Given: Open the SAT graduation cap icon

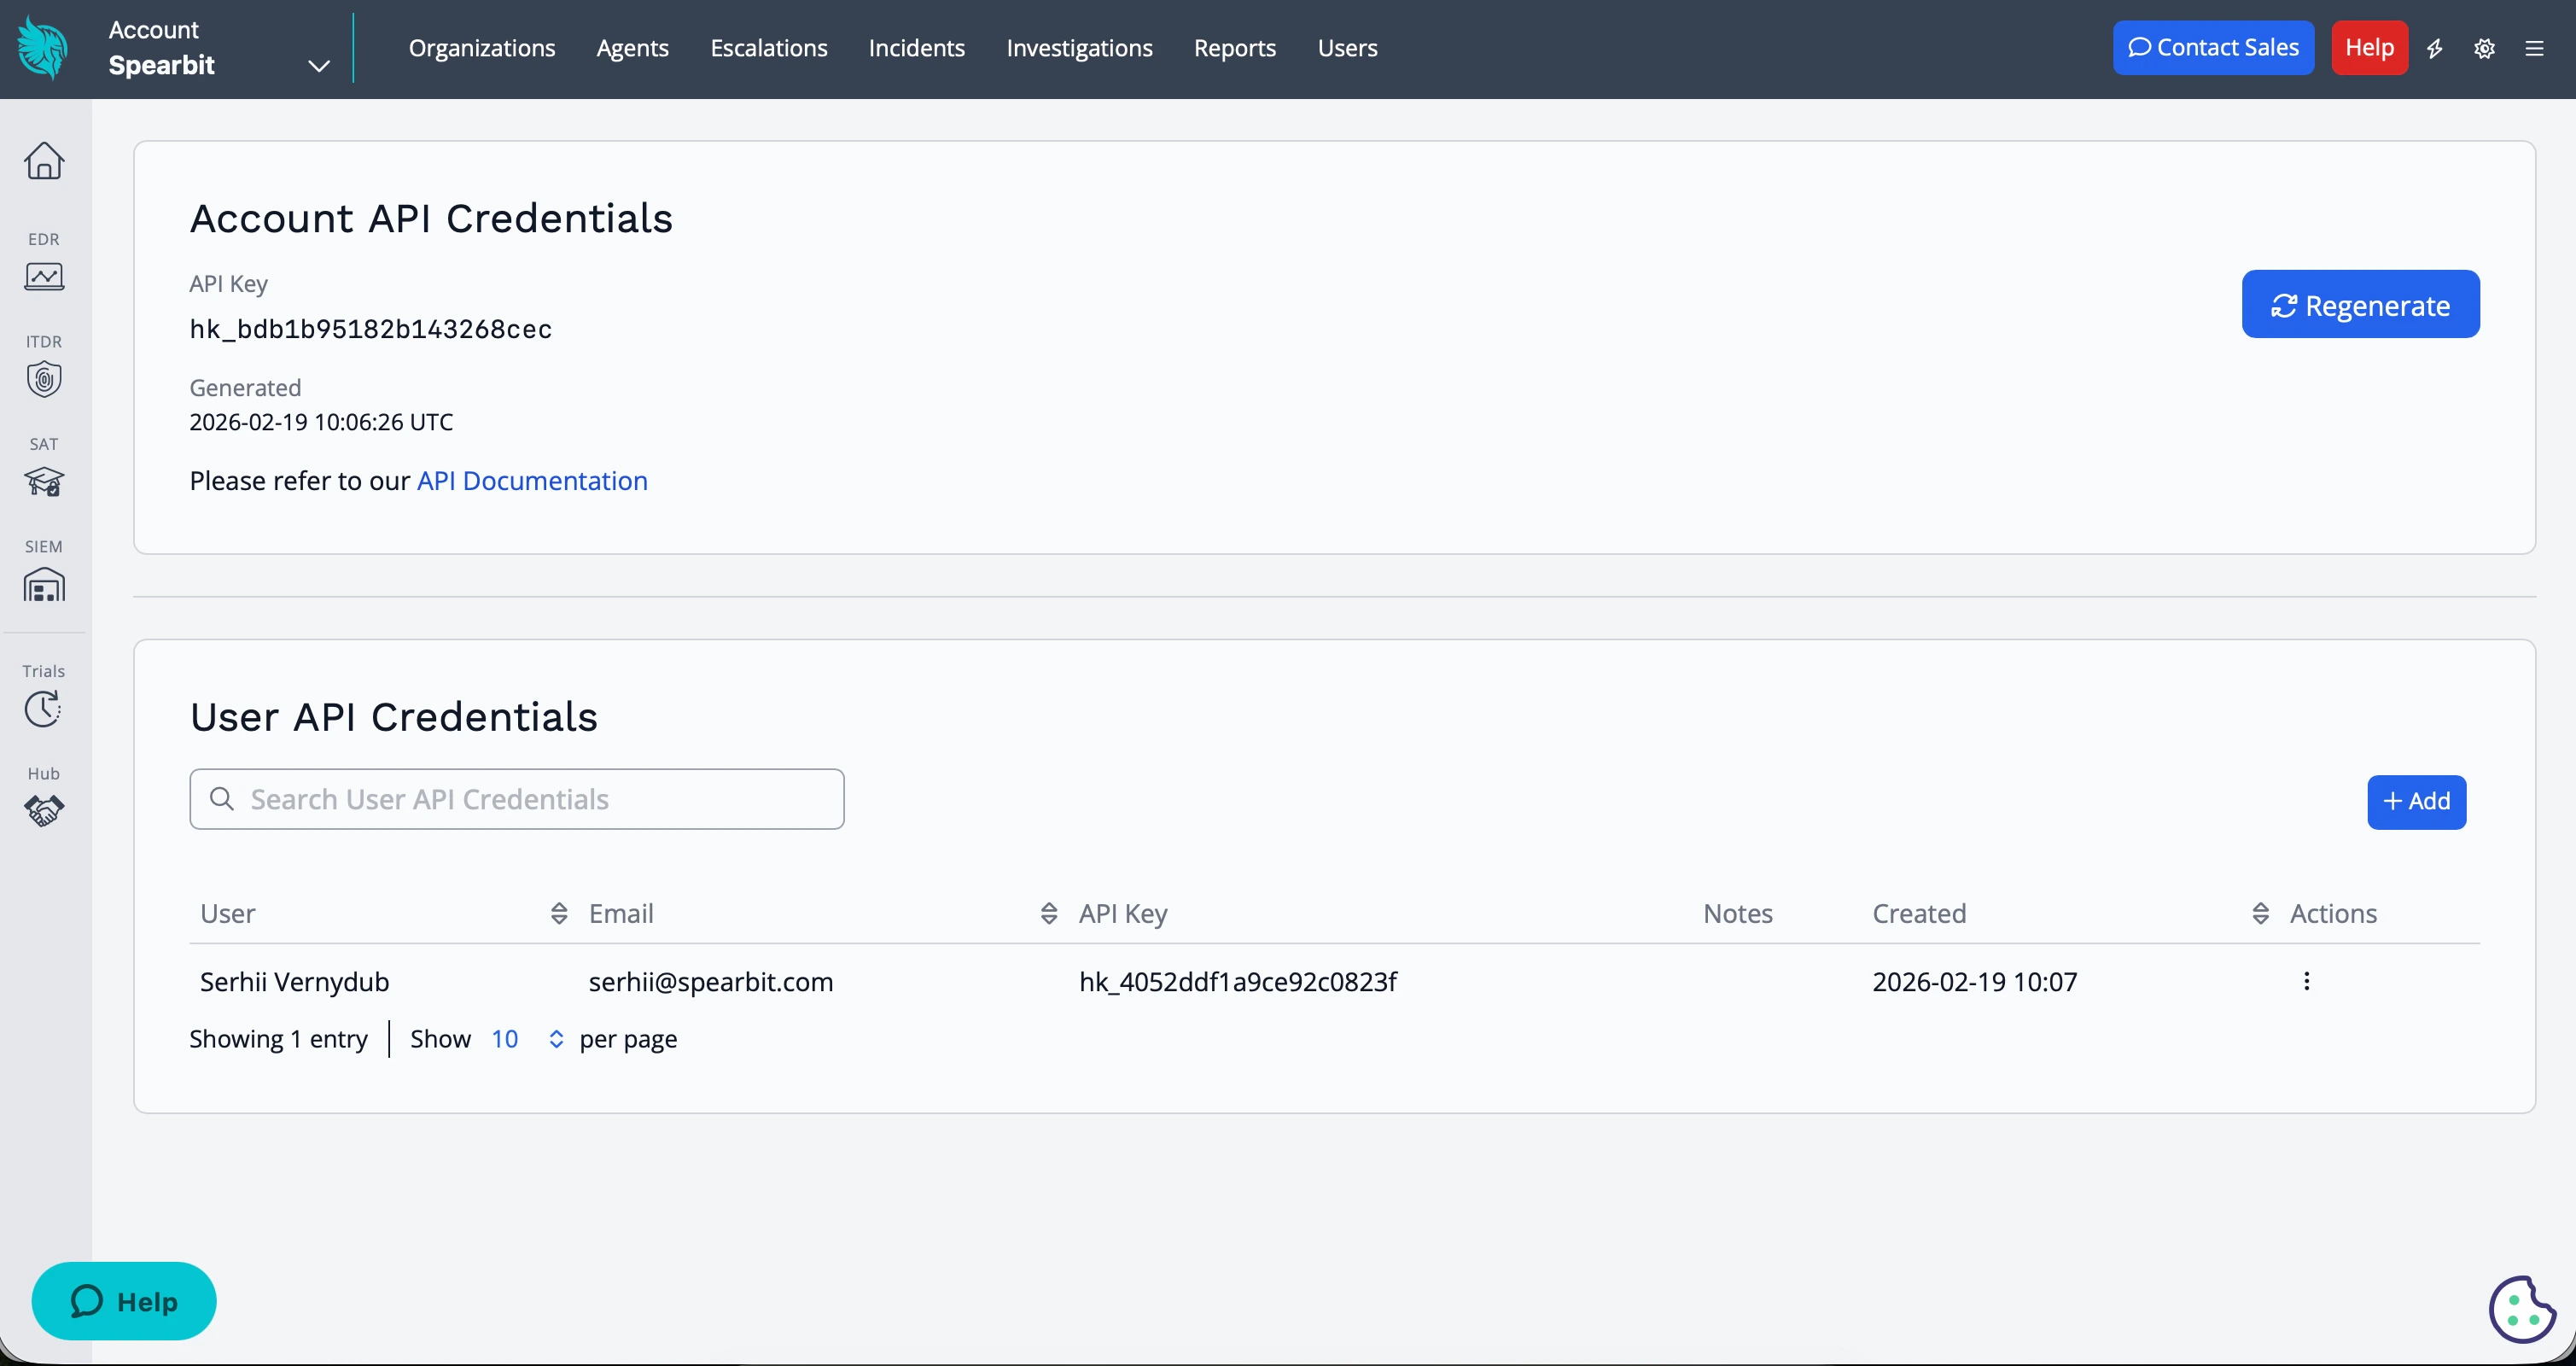Looking at the screenshot, I should [x=44, y=482].
